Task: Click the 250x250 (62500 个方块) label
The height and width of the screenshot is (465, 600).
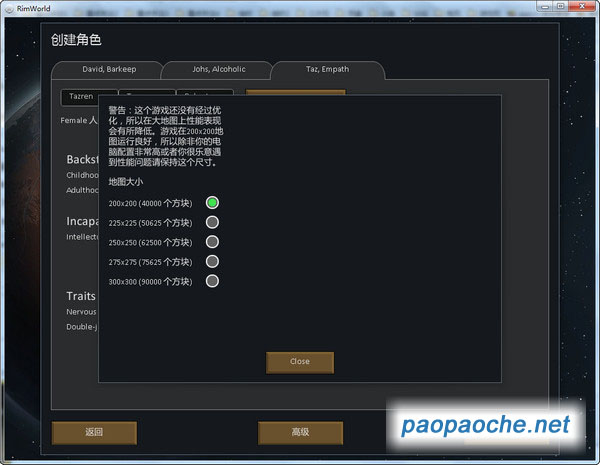Action: (x=150, y=242)
